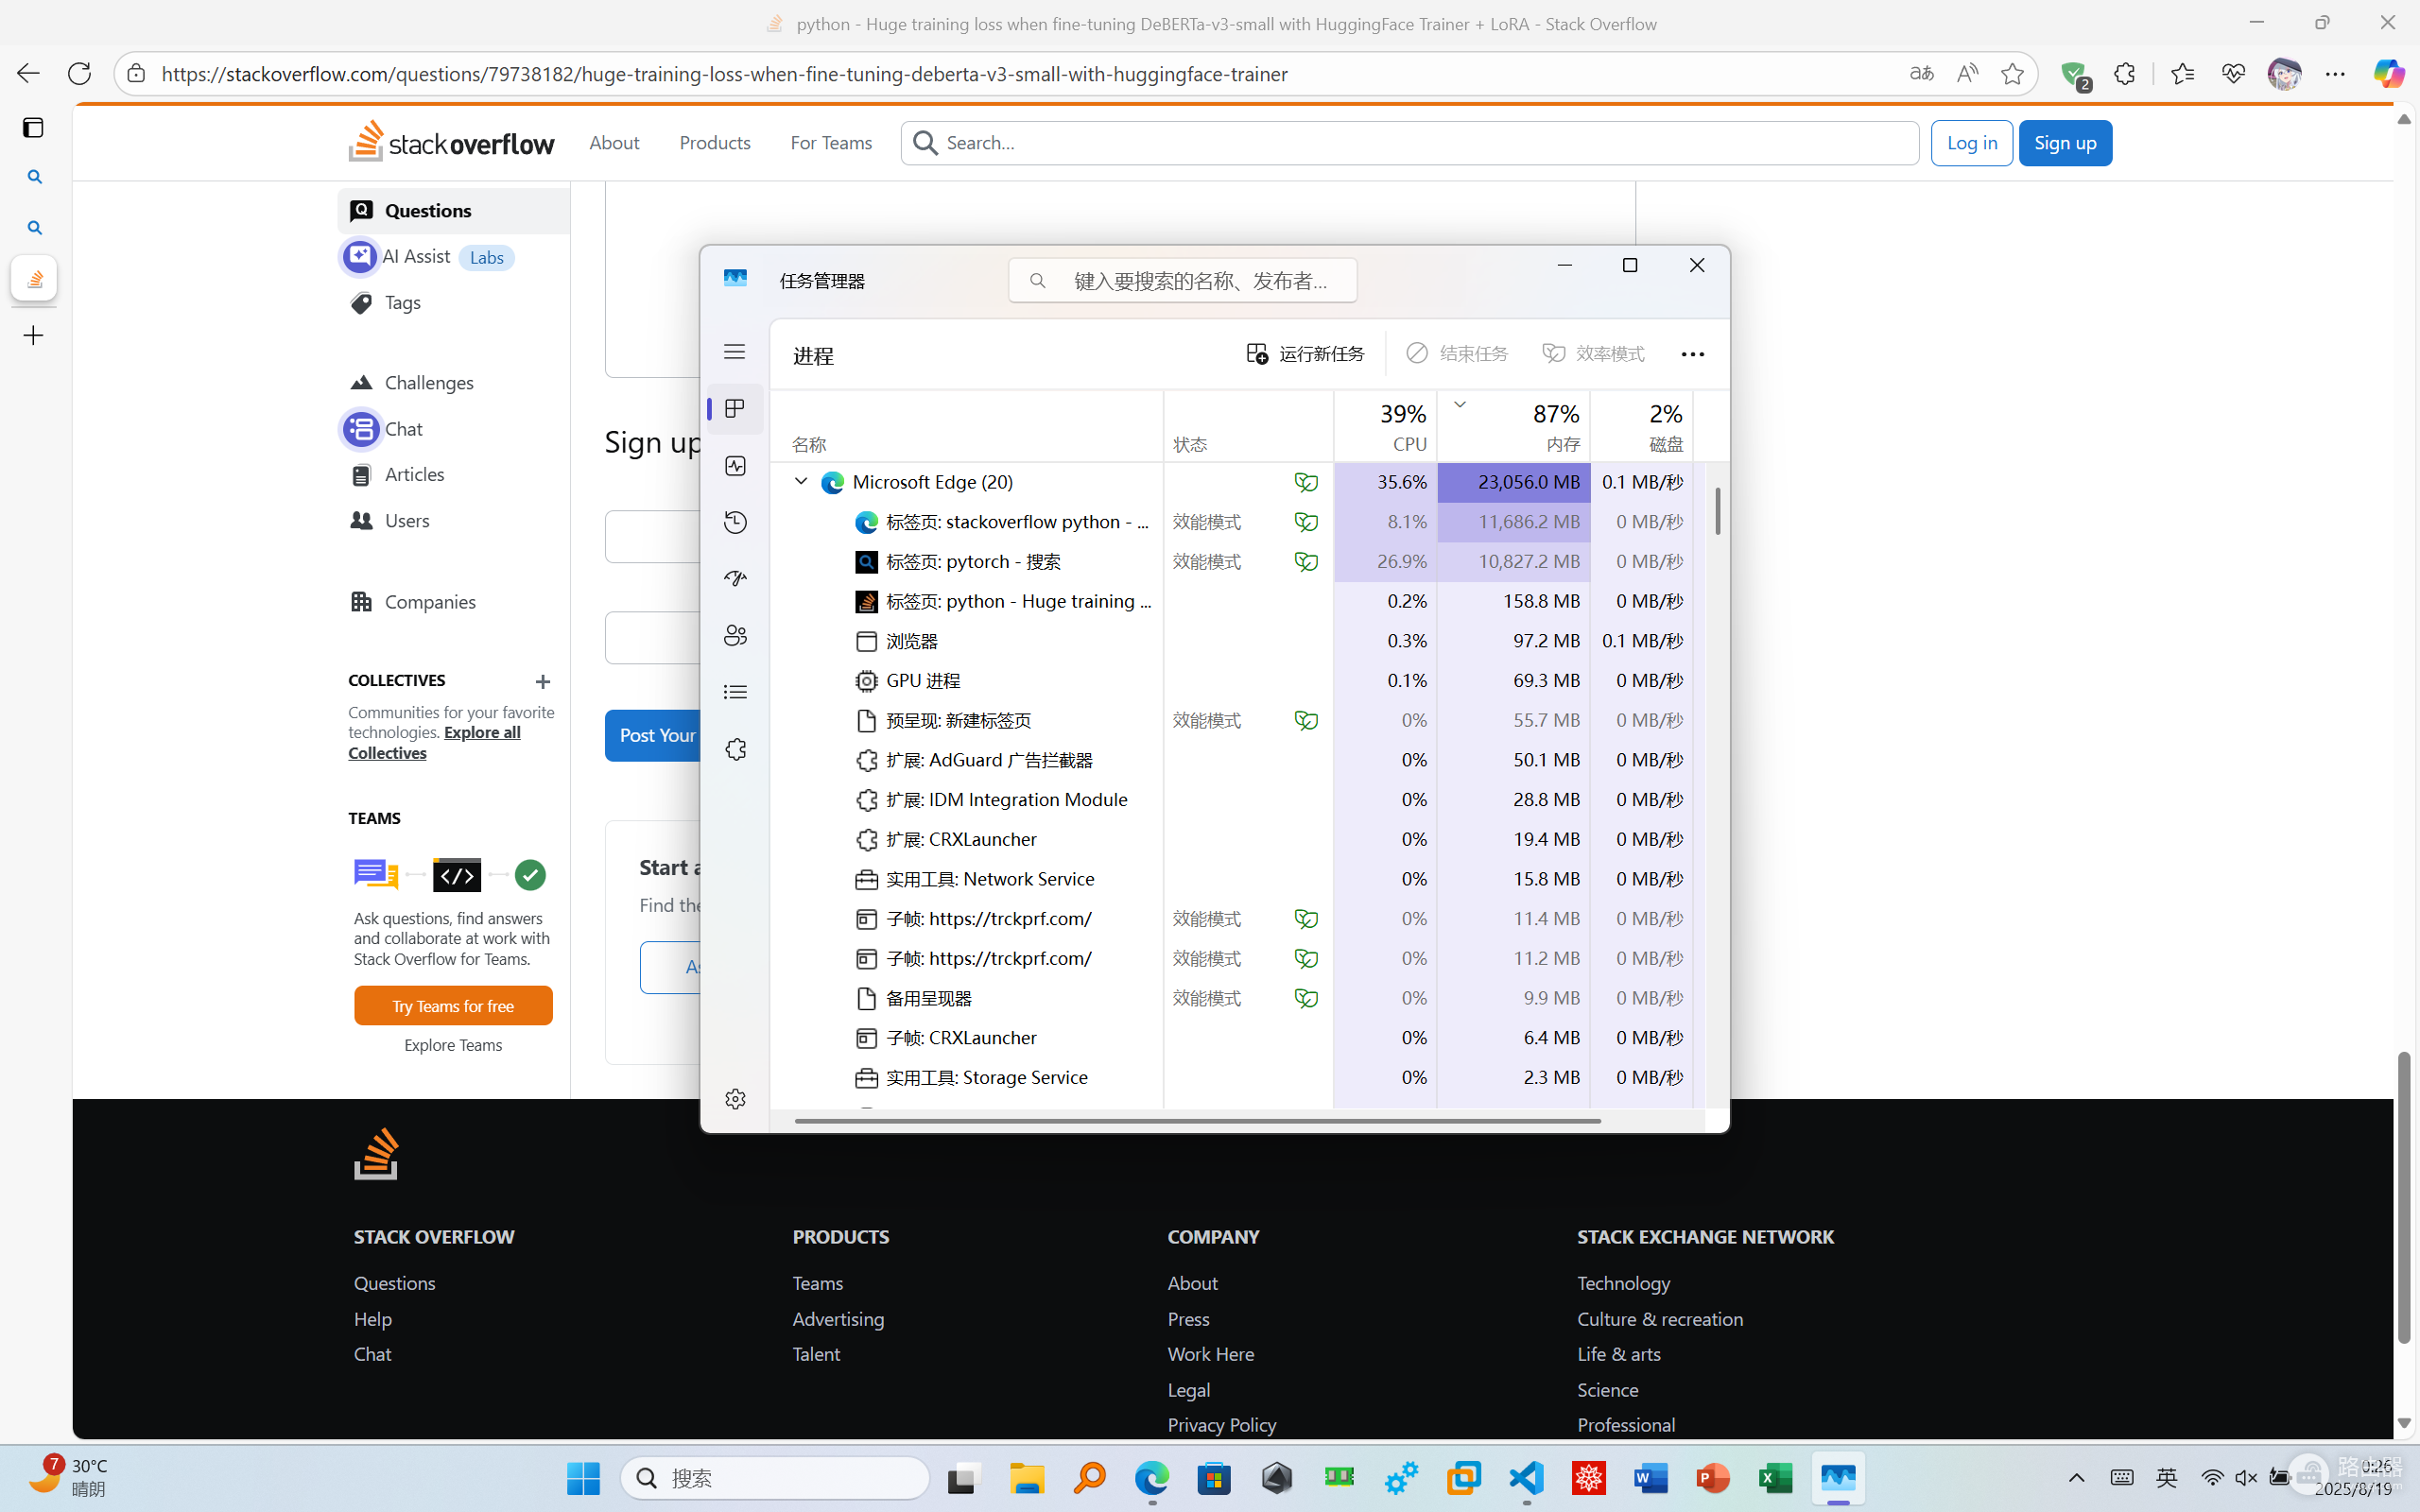Click the Stack Overflow search field

(1410, 143)
